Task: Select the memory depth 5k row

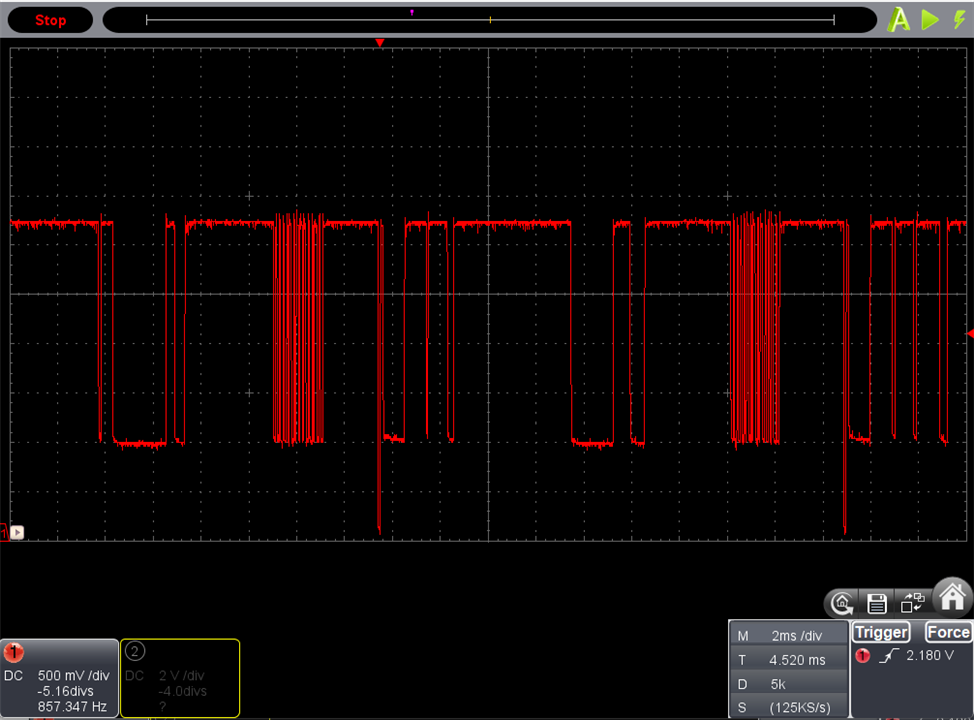Action: (789, 684)
